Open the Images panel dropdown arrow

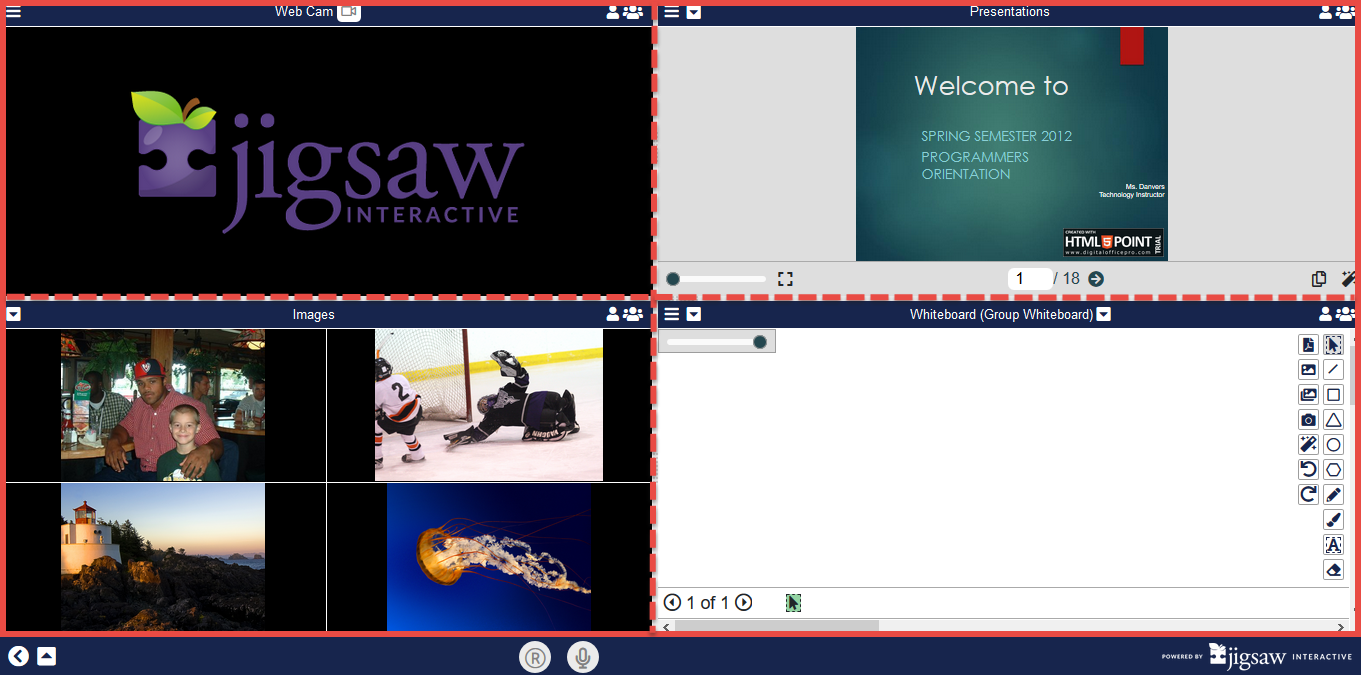[x=14, y=314]
